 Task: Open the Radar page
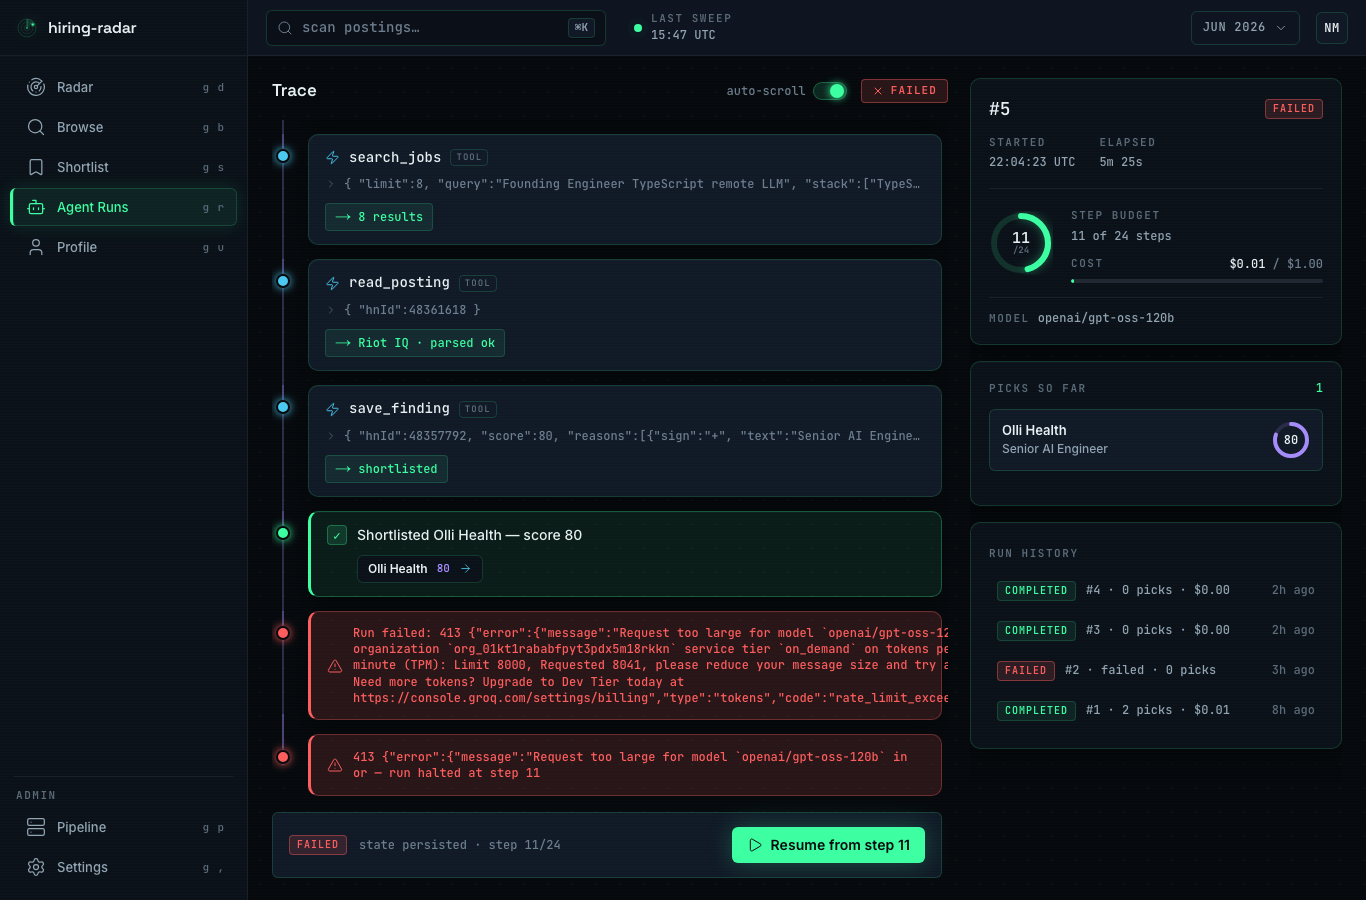tap(124, 87)
